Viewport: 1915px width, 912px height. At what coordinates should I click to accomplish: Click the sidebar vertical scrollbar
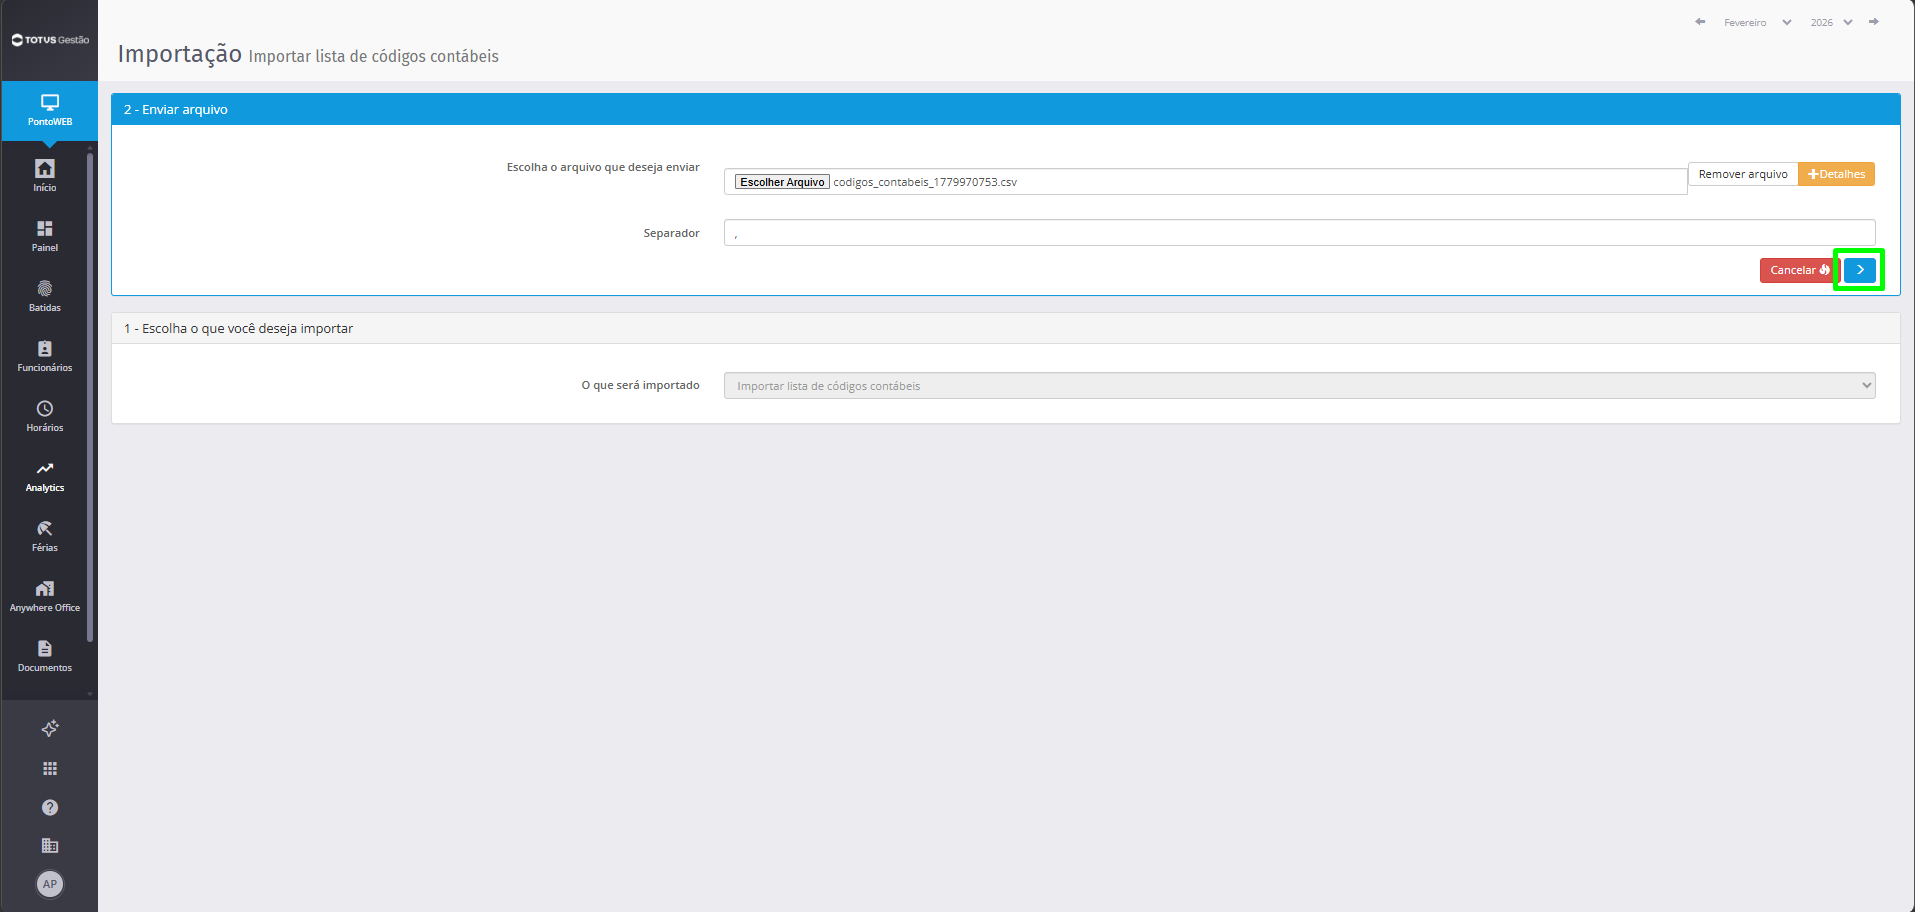90,396
